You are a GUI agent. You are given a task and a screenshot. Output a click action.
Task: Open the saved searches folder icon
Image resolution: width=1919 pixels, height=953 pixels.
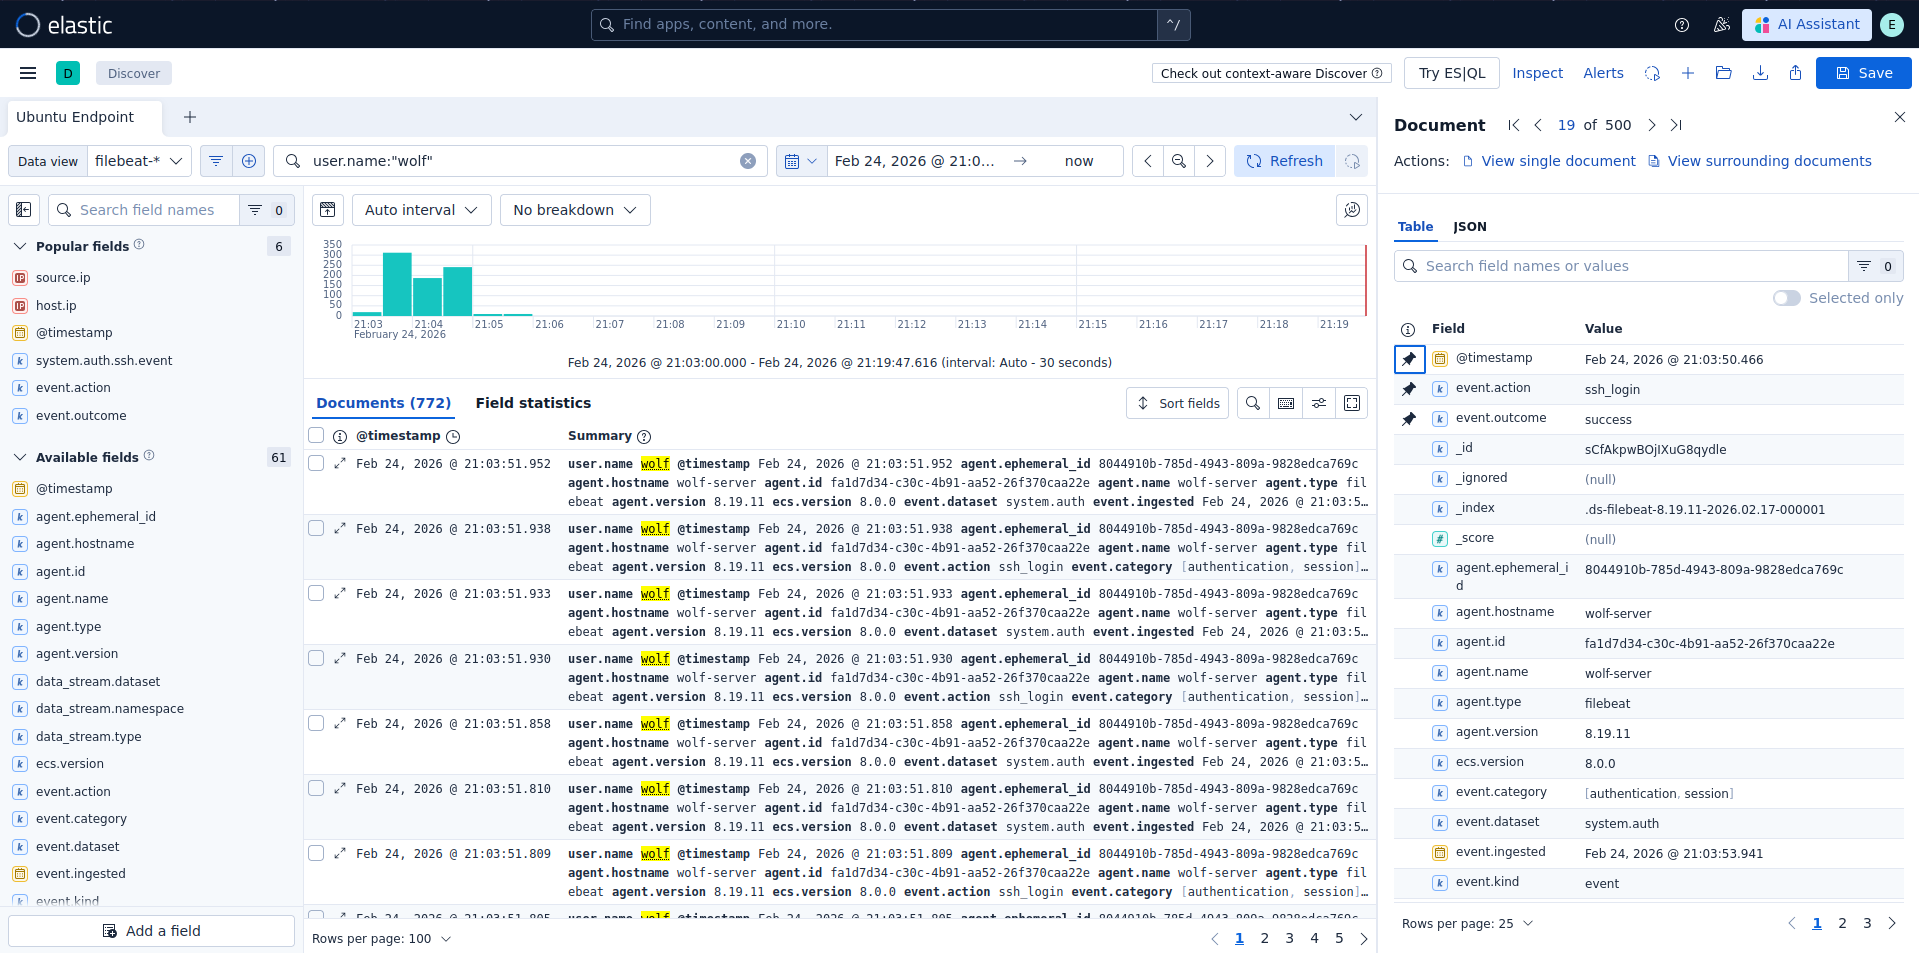click(x=1723, y=73)
